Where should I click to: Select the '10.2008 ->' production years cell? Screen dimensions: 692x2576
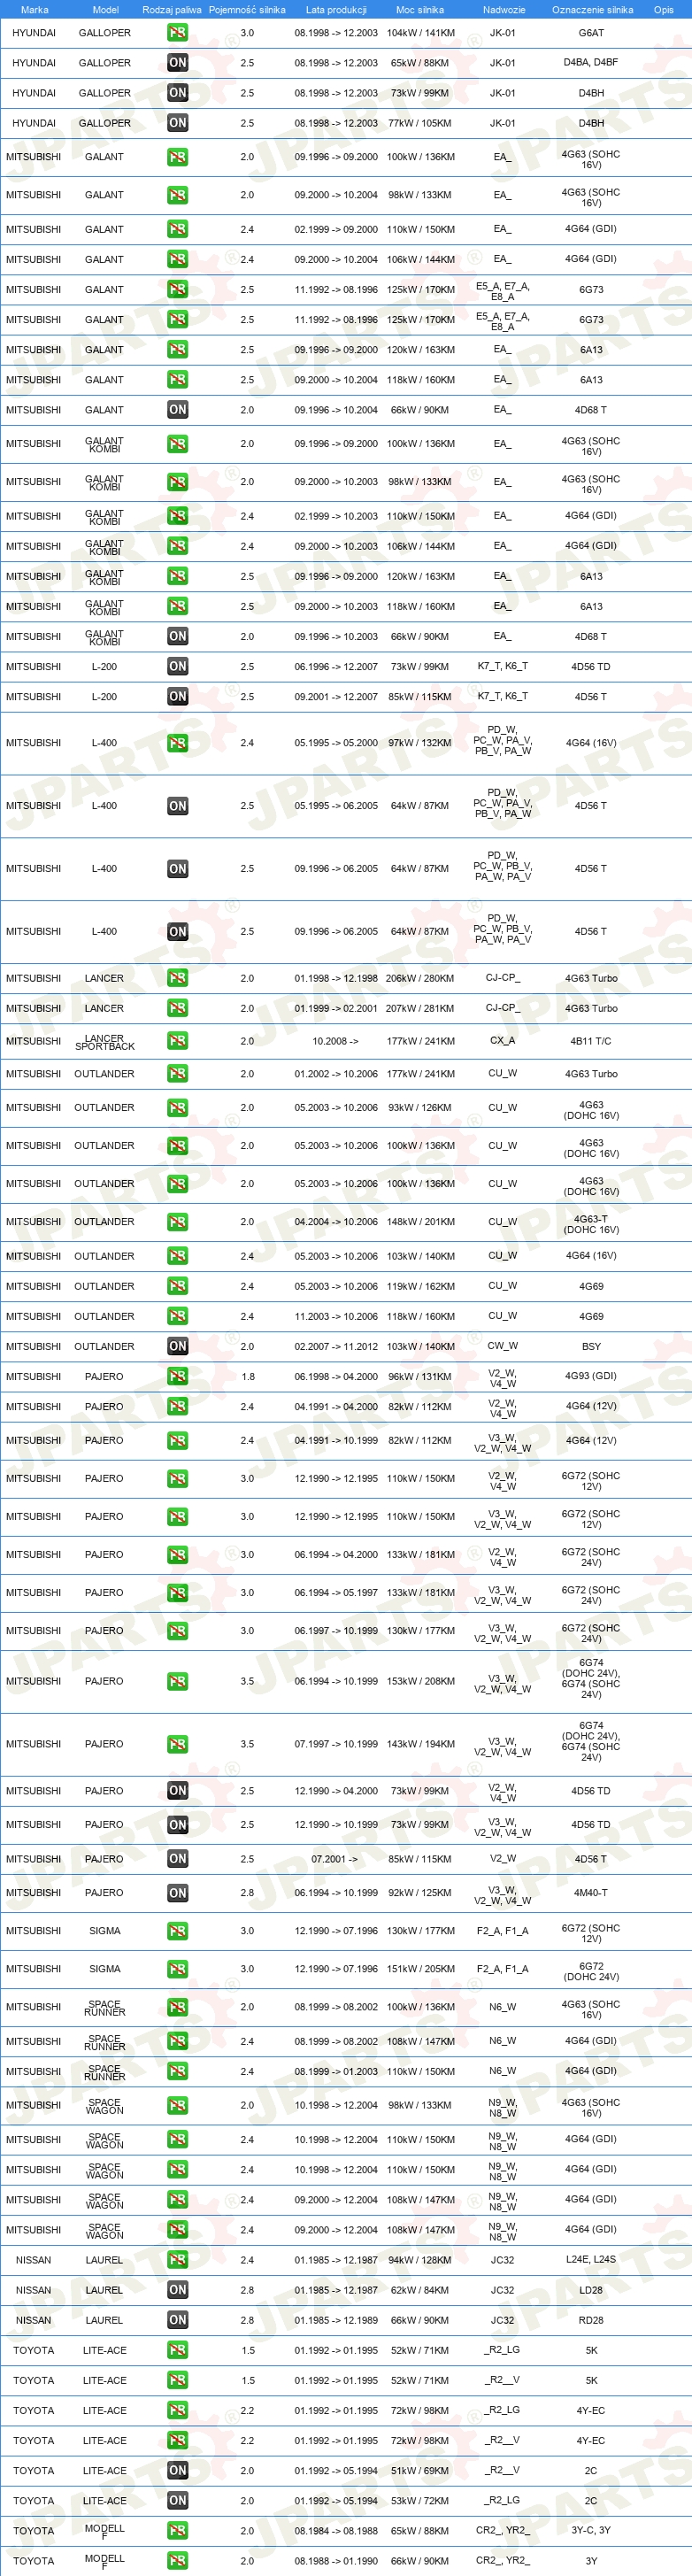[335, 1041]
